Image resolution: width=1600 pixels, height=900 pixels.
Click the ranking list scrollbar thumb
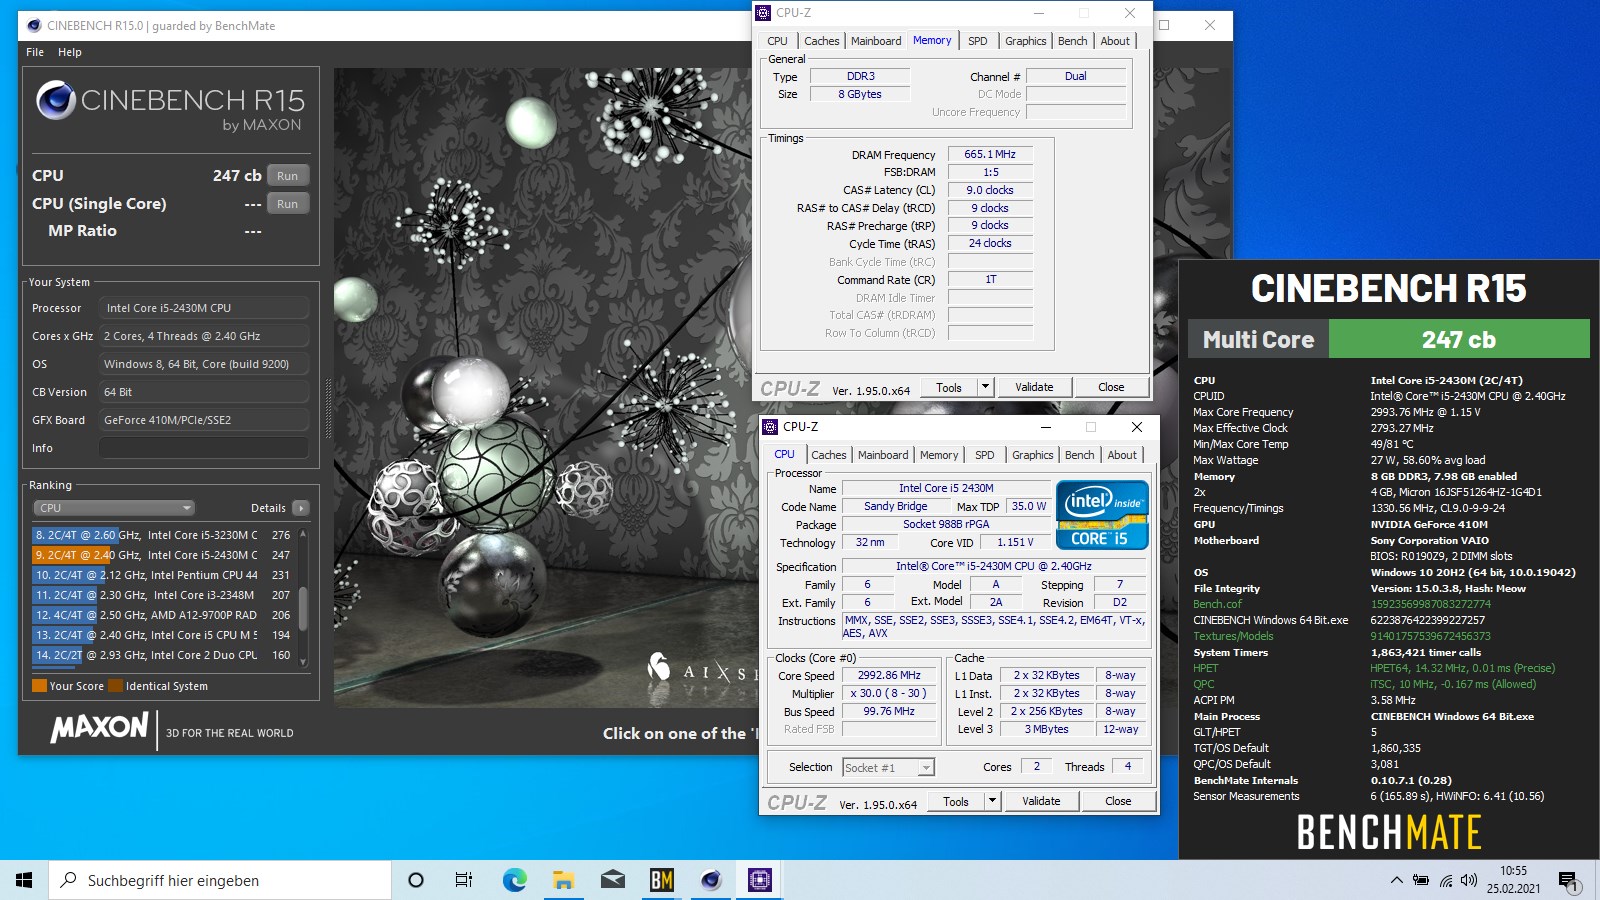[303, 608]
